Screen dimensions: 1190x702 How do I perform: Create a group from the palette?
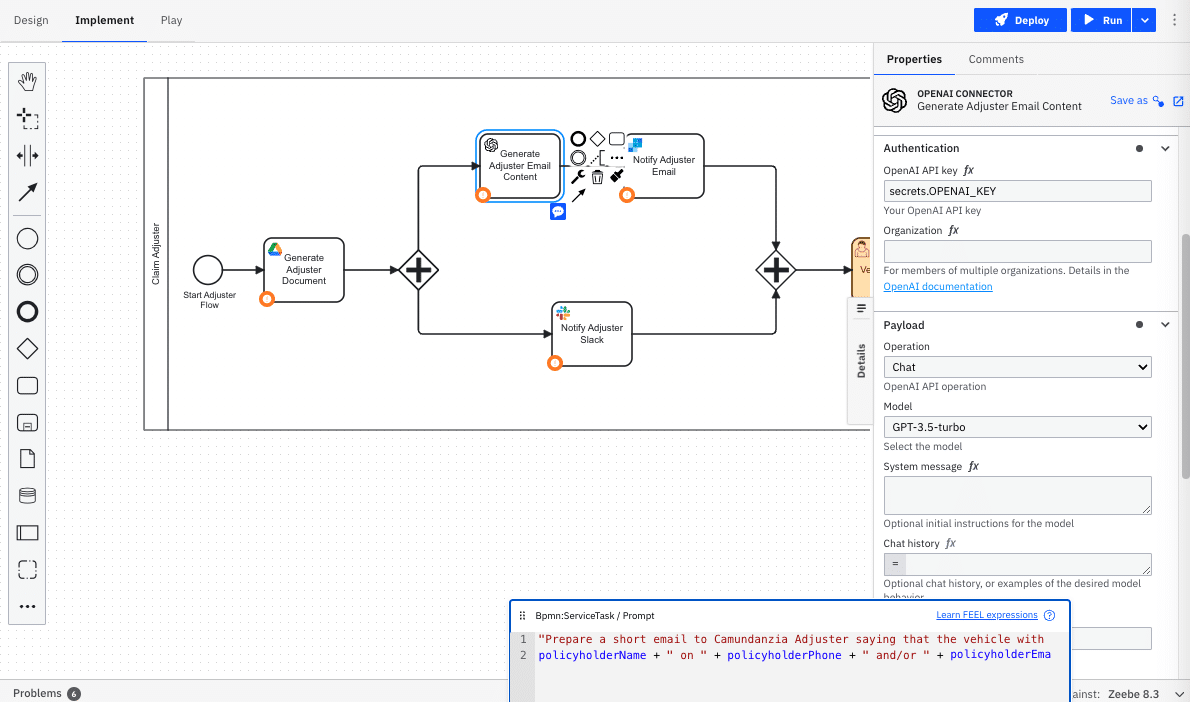pos(27,569)
